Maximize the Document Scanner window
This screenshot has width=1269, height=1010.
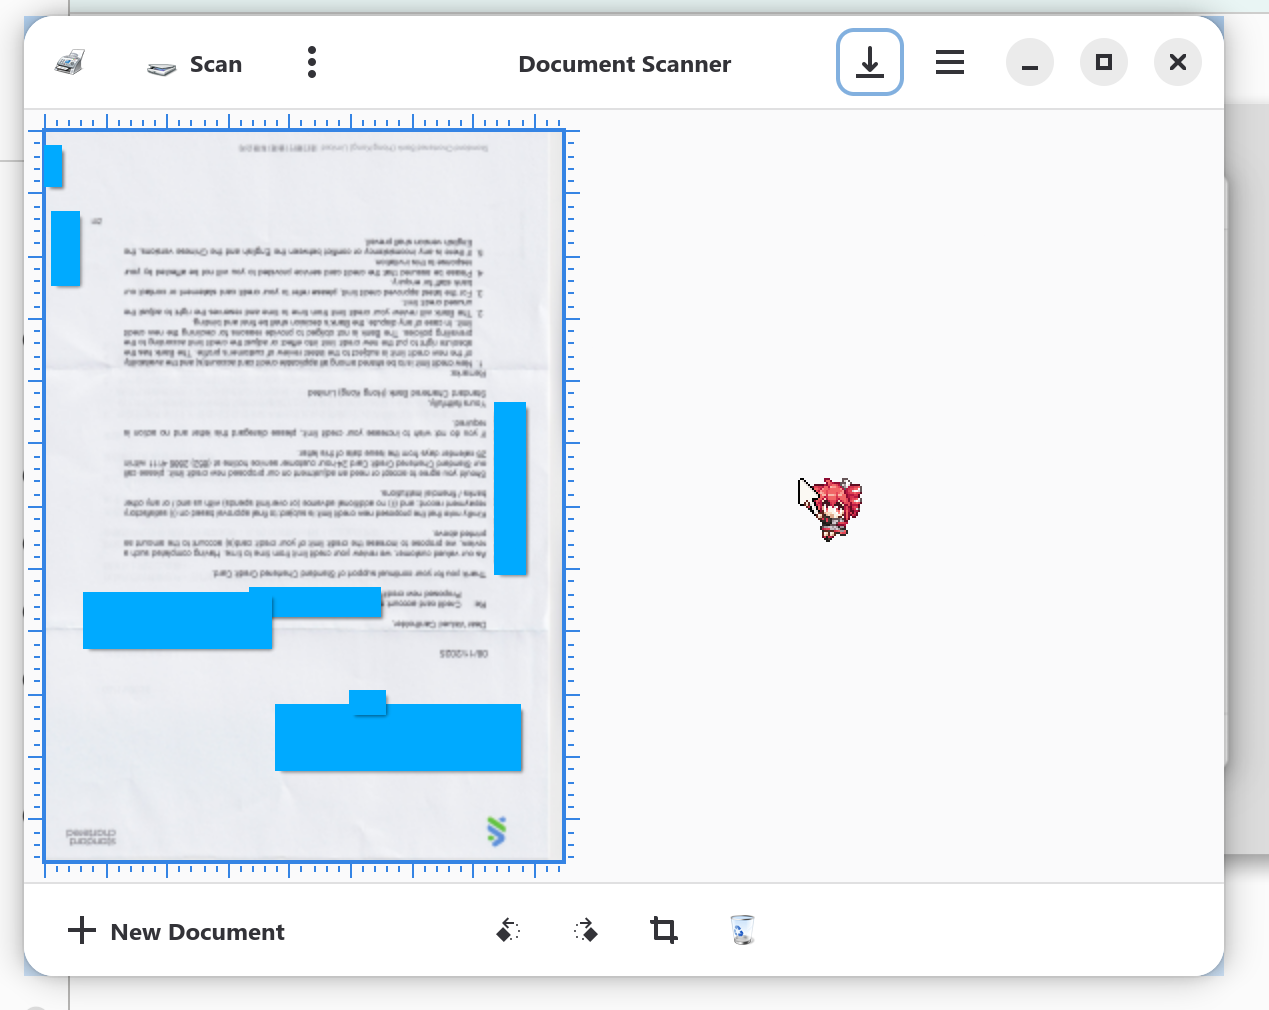coord(1103,63)
